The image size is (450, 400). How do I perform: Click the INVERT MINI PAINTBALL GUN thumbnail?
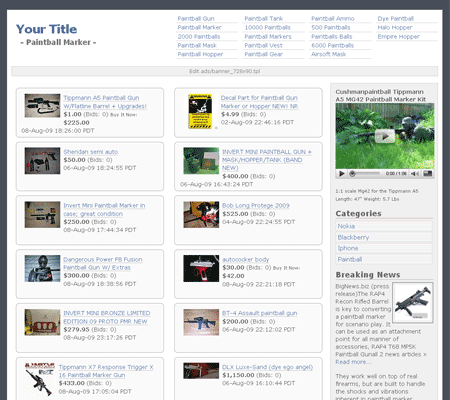(x=201, y=161)
